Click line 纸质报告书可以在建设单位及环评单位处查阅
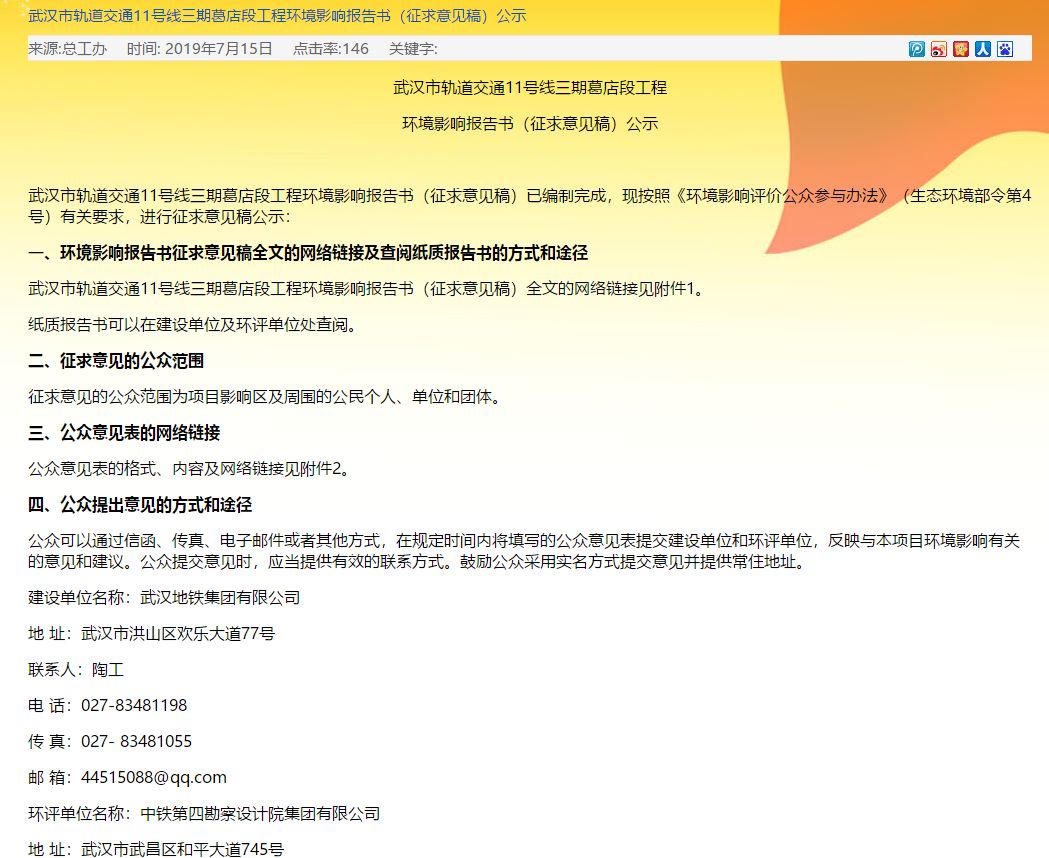 click(x=195, y=325)
